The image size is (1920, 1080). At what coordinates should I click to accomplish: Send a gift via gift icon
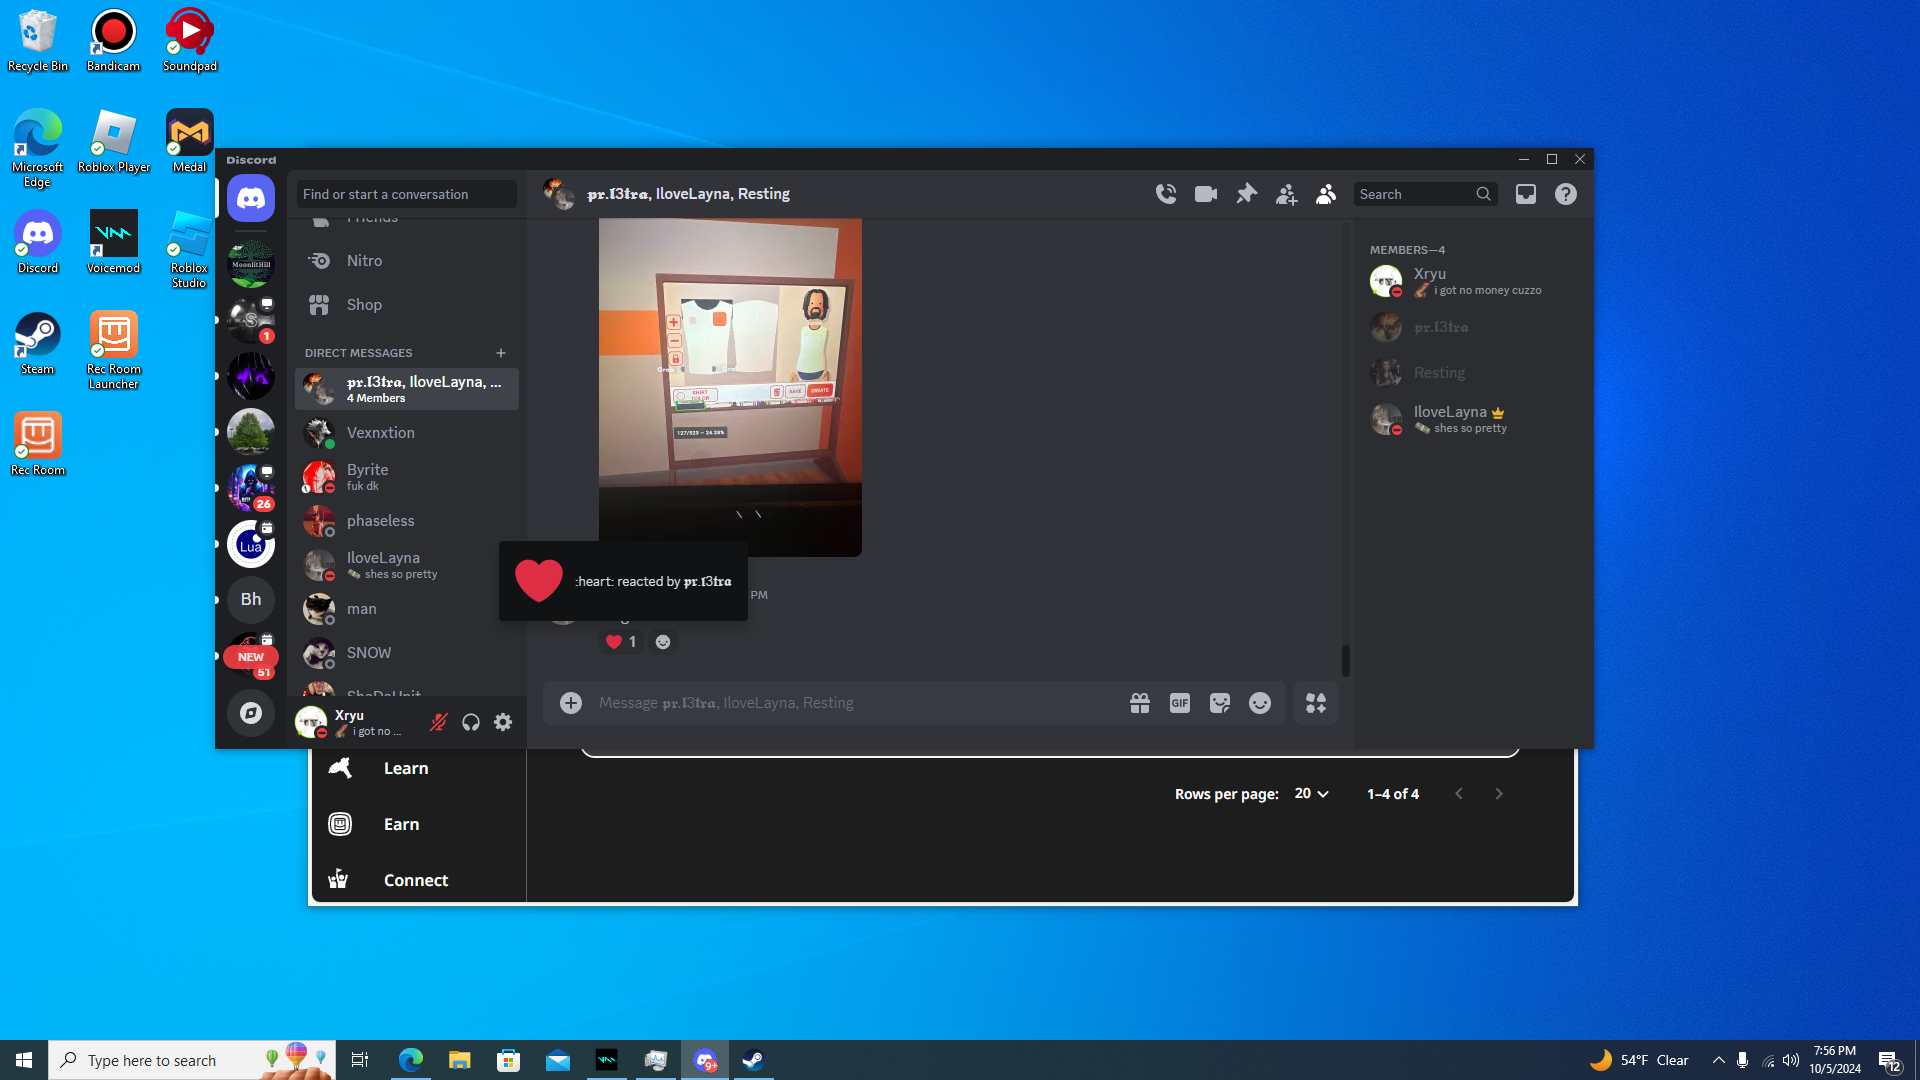[x=1140, y=703]
